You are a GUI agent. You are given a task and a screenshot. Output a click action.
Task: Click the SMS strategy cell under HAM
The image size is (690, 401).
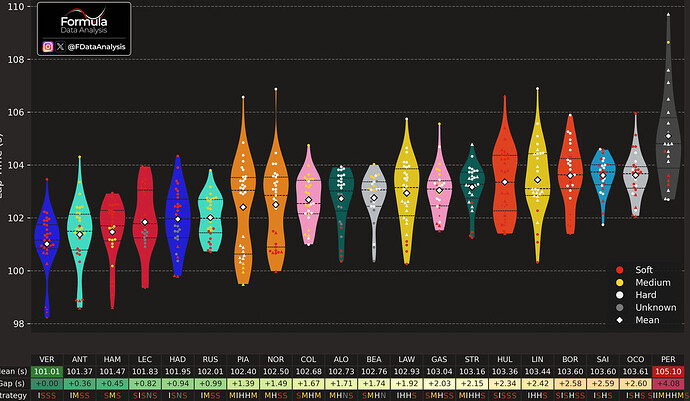click(x=112, y=396)
